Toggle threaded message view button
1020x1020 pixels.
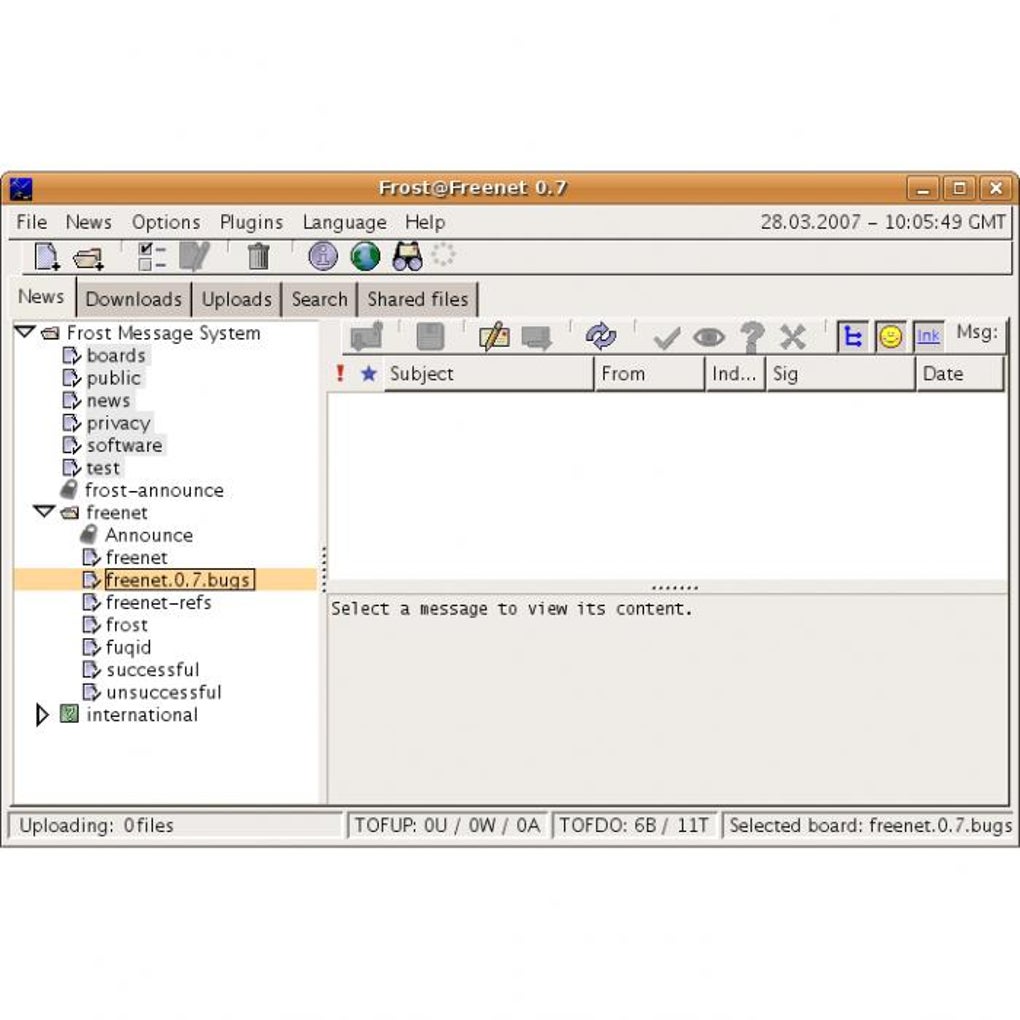coord(852,336)
